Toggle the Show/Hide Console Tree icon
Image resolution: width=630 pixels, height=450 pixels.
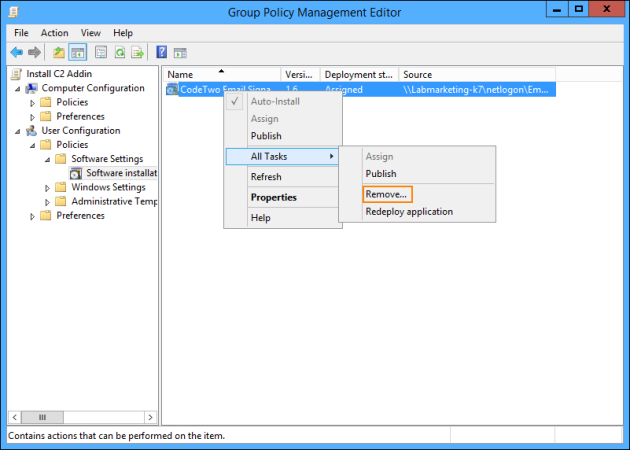78,52
